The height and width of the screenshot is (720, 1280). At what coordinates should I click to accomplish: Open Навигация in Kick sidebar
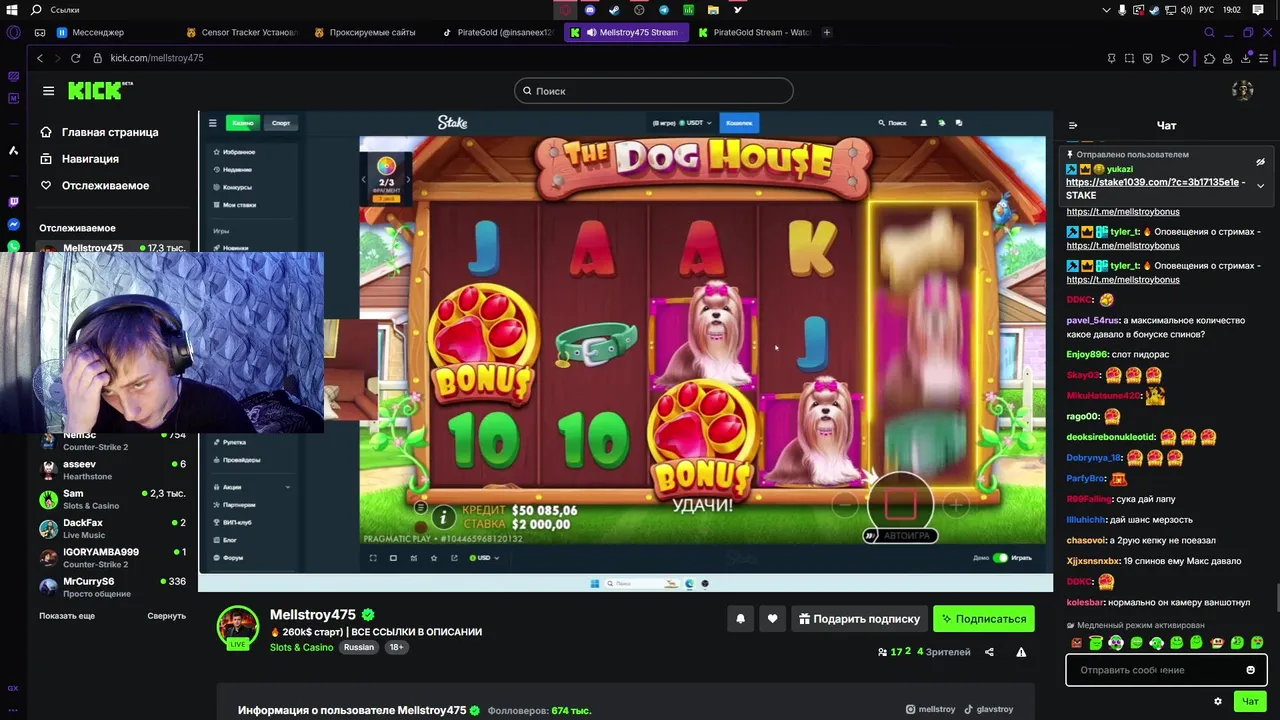click(x=80, y=159)
